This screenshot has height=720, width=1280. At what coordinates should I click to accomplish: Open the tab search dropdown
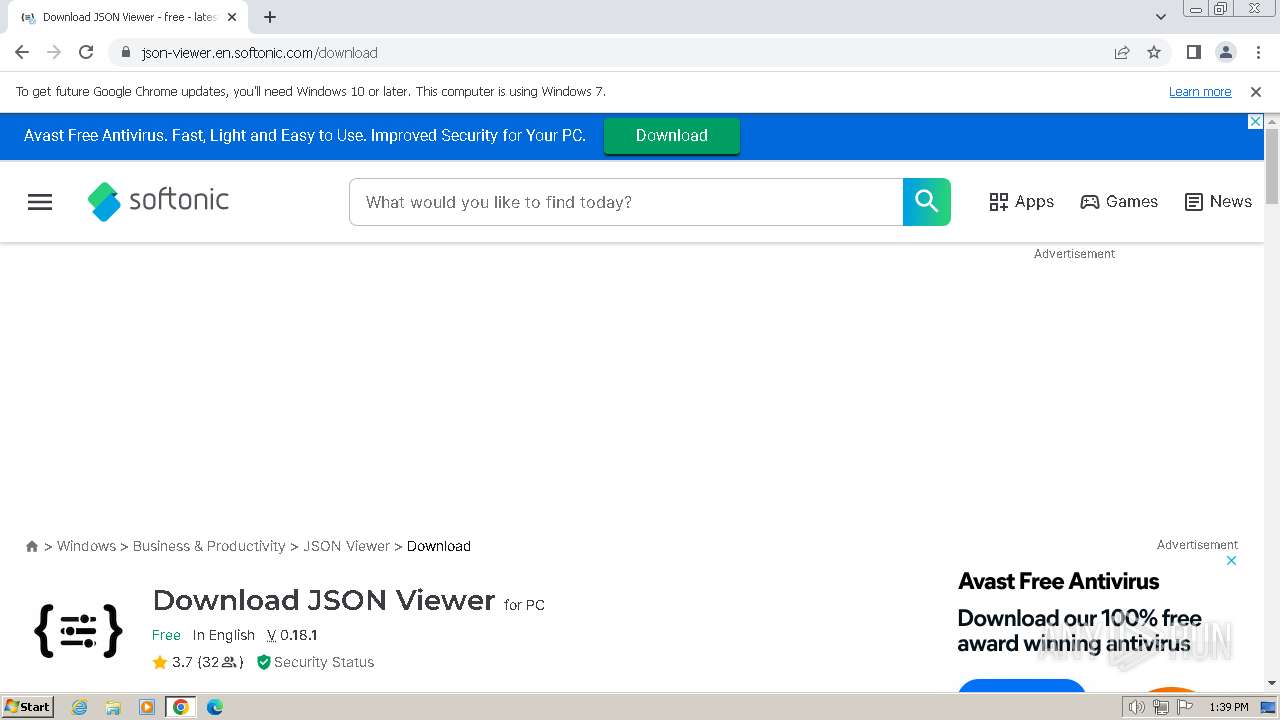click(1160, 17)
